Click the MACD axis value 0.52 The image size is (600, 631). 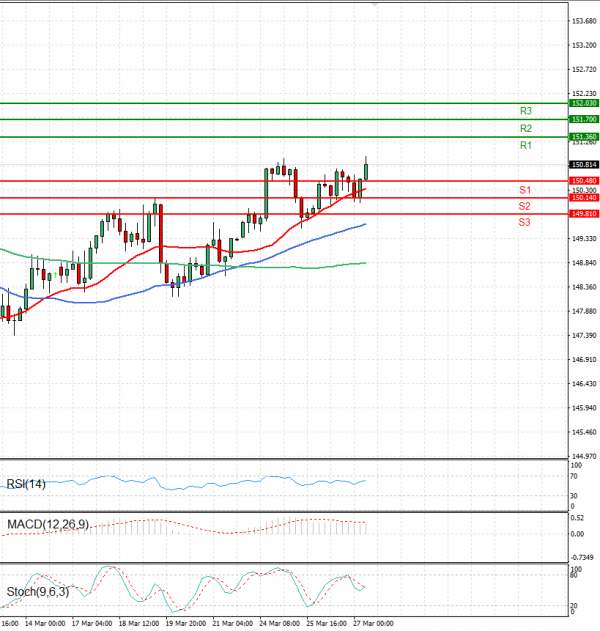[577, 518]
